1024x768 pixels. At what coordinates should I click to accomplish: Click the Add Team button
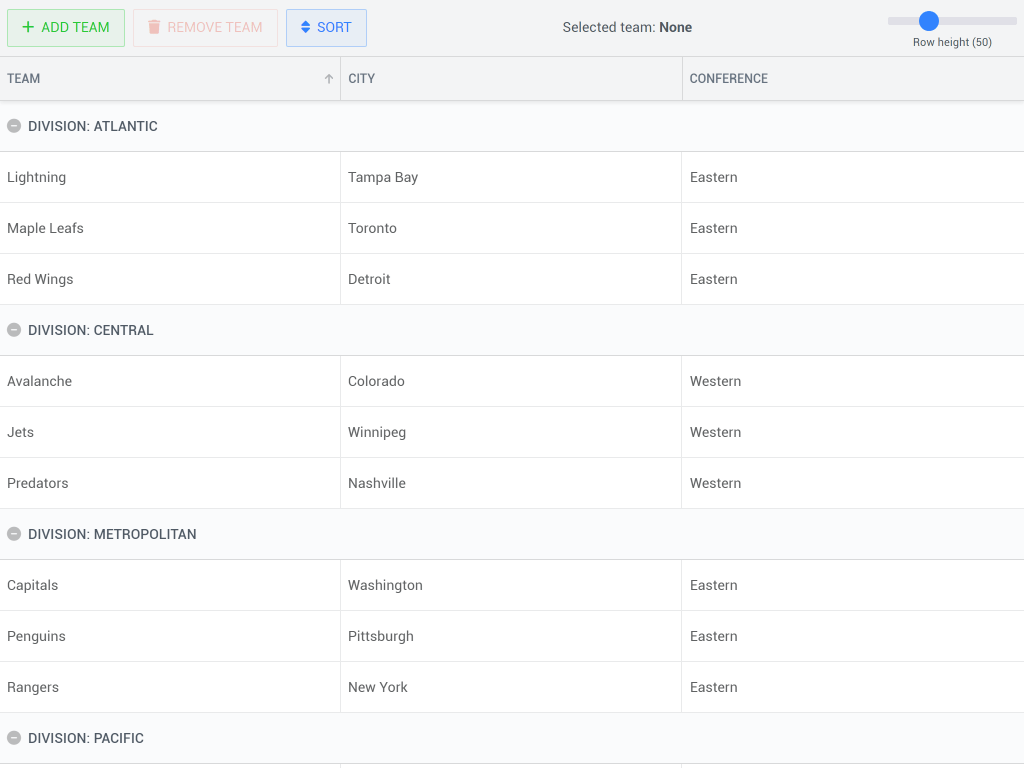[66, 27]
